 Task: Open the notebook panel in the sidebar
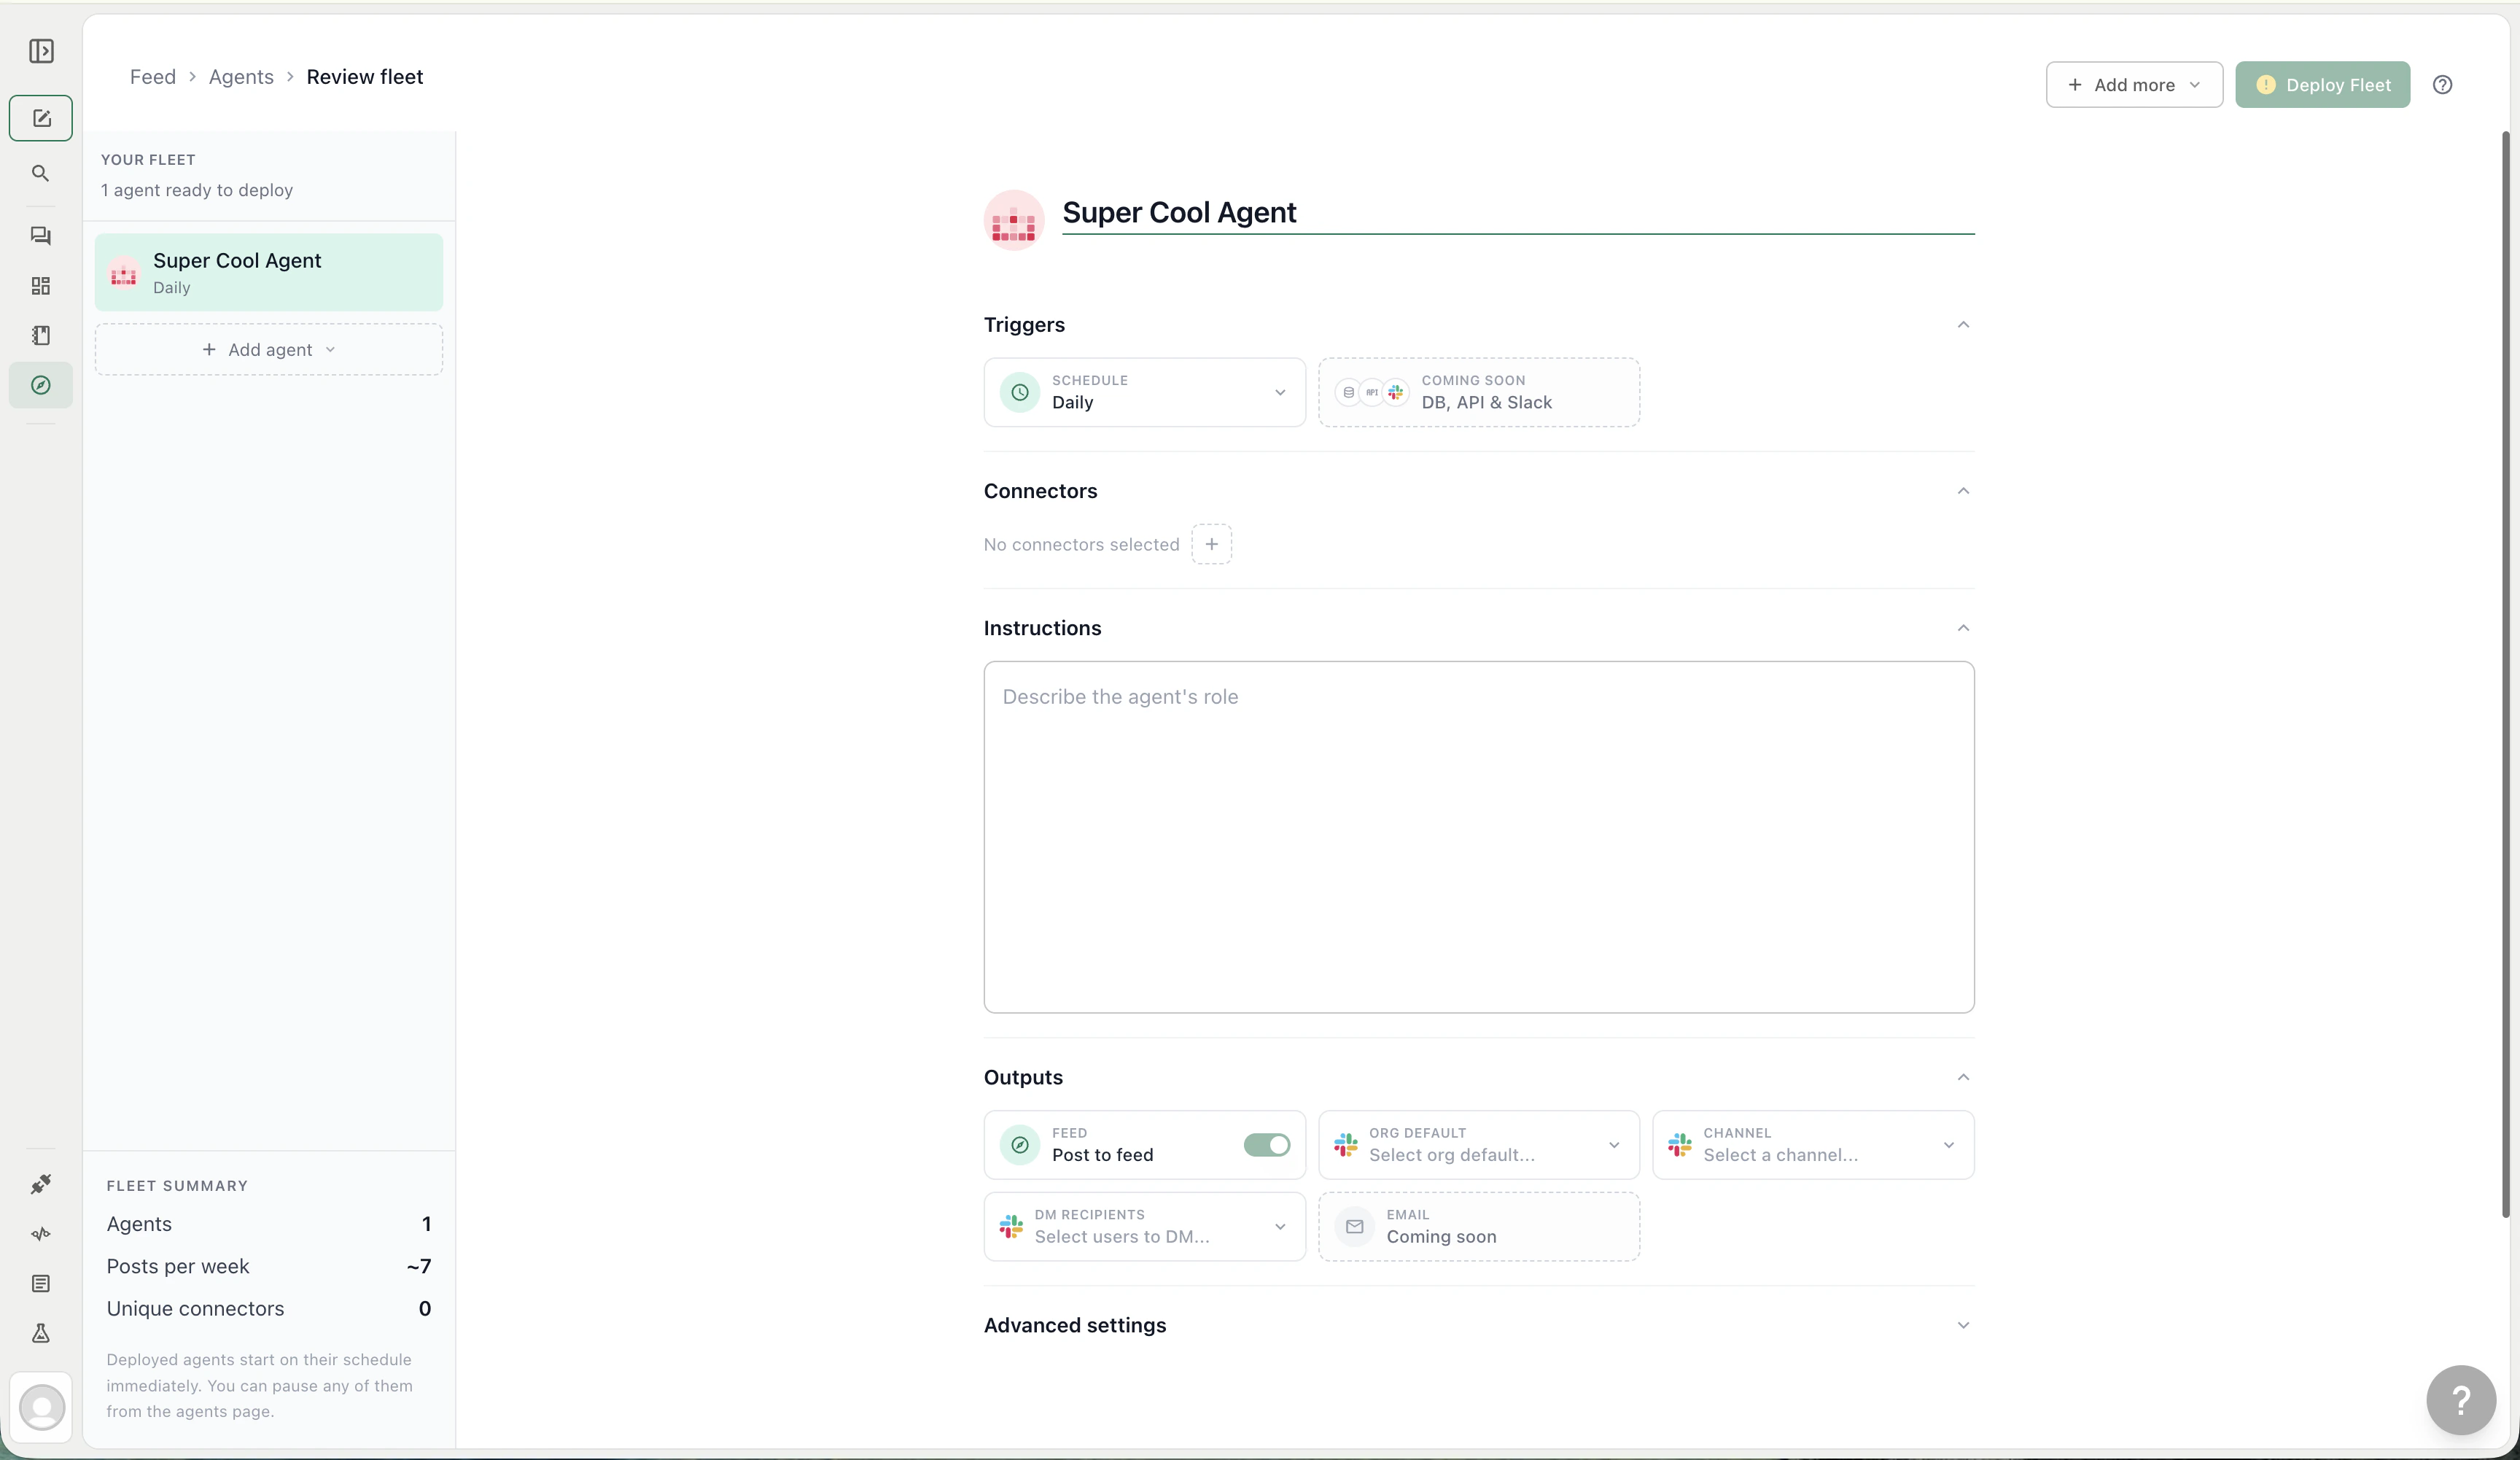(40, 335)
